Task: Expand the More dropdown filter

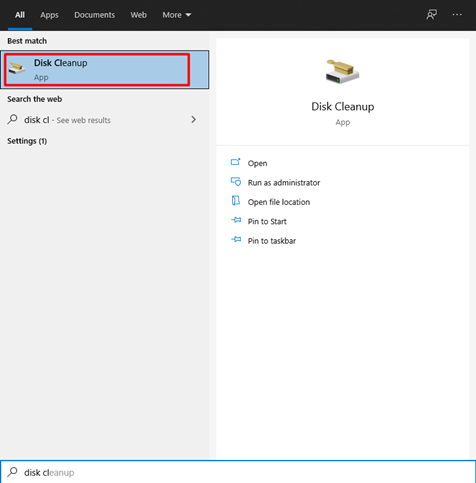Action: pos(177,15)
